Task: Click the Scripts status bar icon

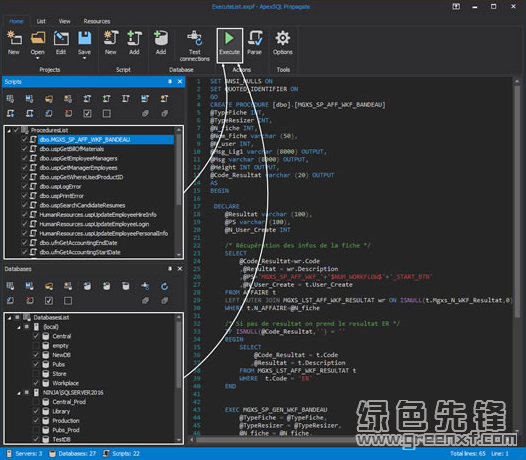Action: click(106, 454)
